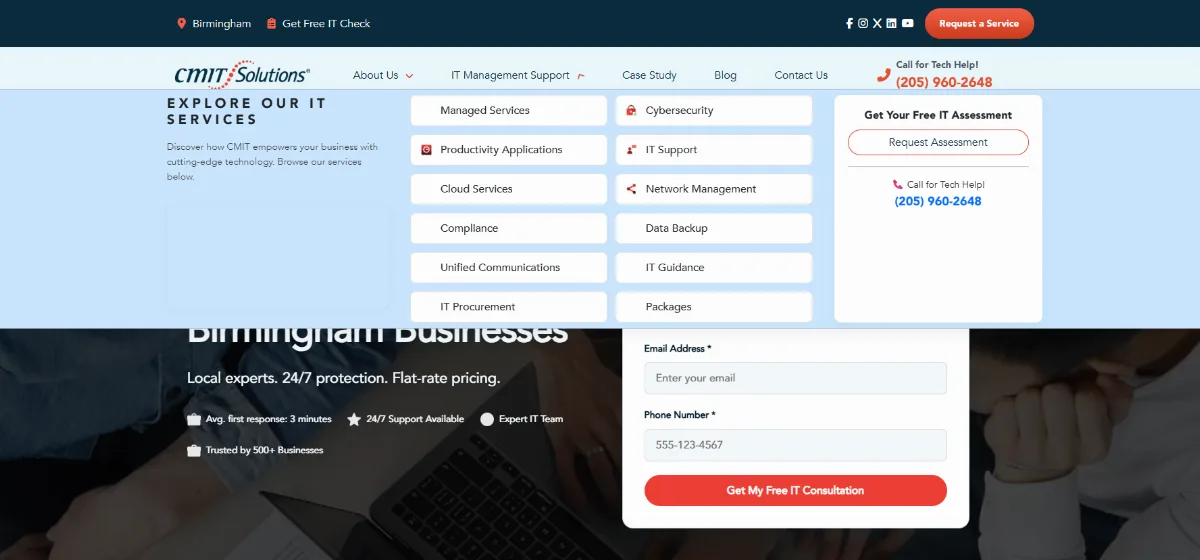The image size is (1200, 560).
Task: Click the red icon on Productivity Applications
Action: click(x=426, y=150)
